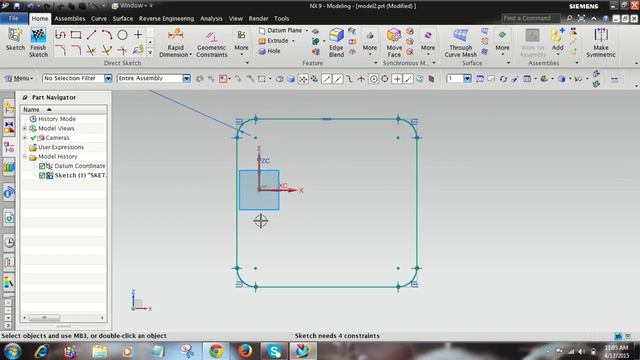
Task: Select the Quick Extend tool
Action: point(107,50)
